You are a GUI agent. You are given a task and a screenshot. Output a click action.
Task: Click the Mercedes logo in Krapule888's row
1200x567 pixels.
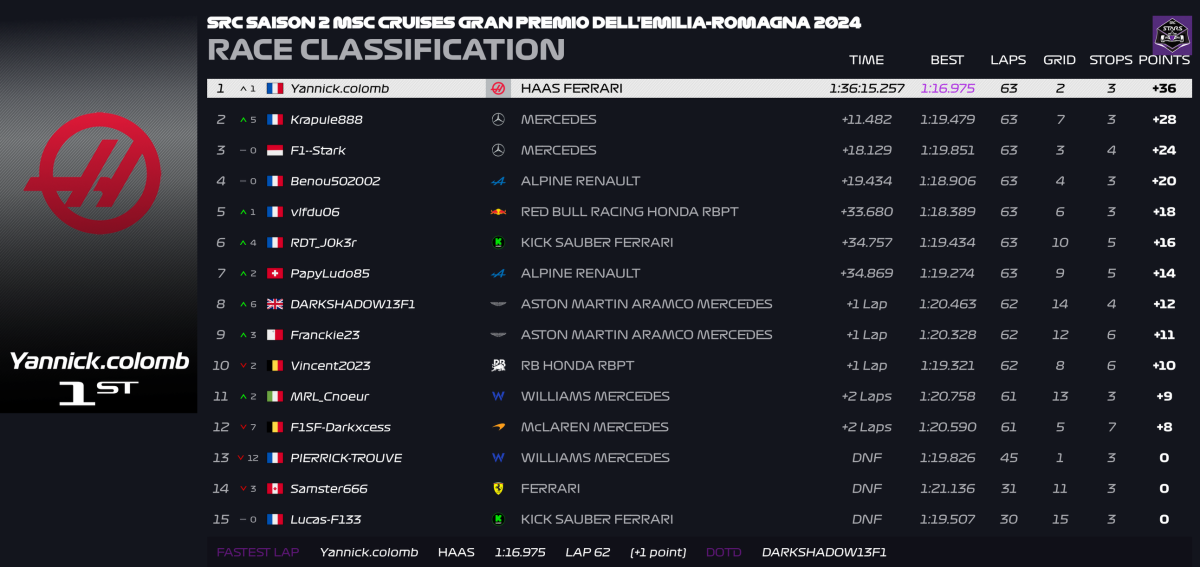pyautogui.click(x=498, y=119)
